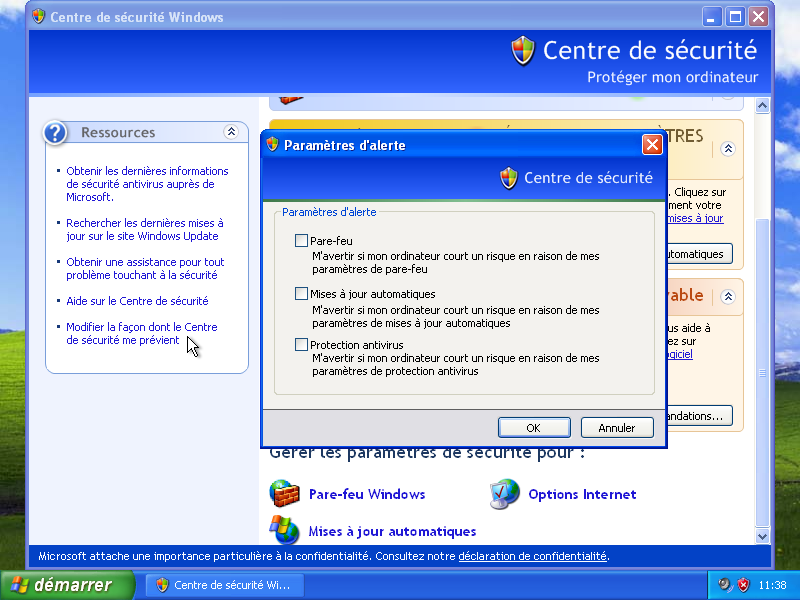Click the small shield icon in the Paramètres d'alerte title bar
The height and width of the screenshot is (600, 800).
pyautogui.click(x=272, y=145)
